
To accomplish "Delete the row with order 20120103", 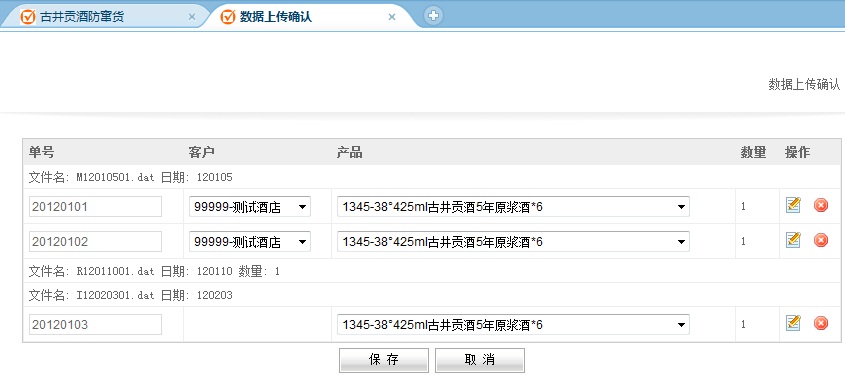I will click(x=821, y=323).
